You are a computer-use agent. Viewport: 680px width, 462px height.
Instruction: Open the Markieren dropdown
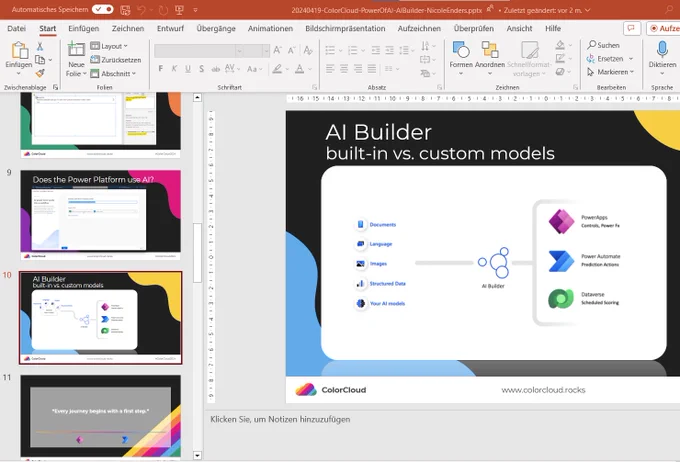pos(611,72)
